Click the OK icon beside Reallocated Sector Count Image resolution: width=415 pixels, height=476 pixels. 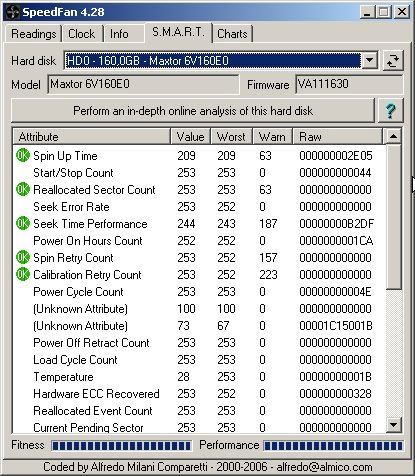23,189
